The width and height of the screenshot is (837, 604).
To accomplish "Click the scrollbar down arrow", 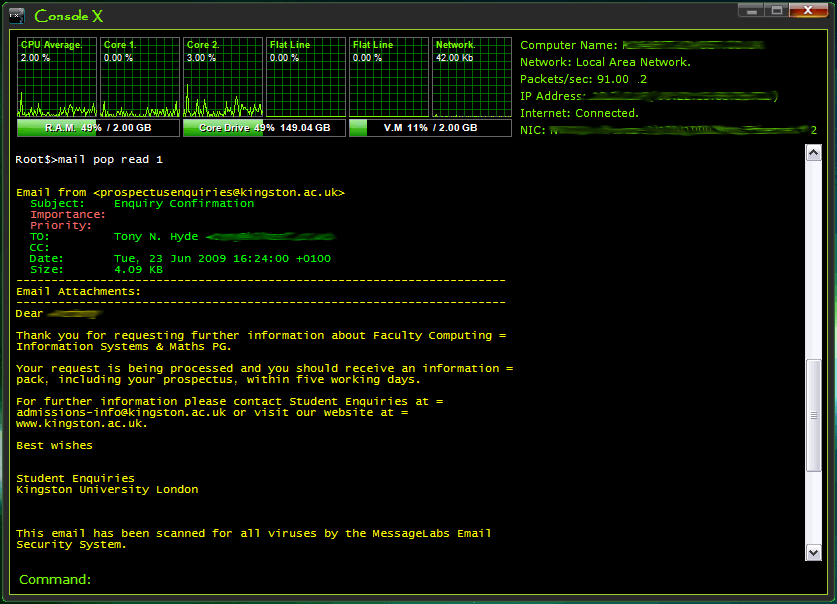I will click(x=813, y=551).
